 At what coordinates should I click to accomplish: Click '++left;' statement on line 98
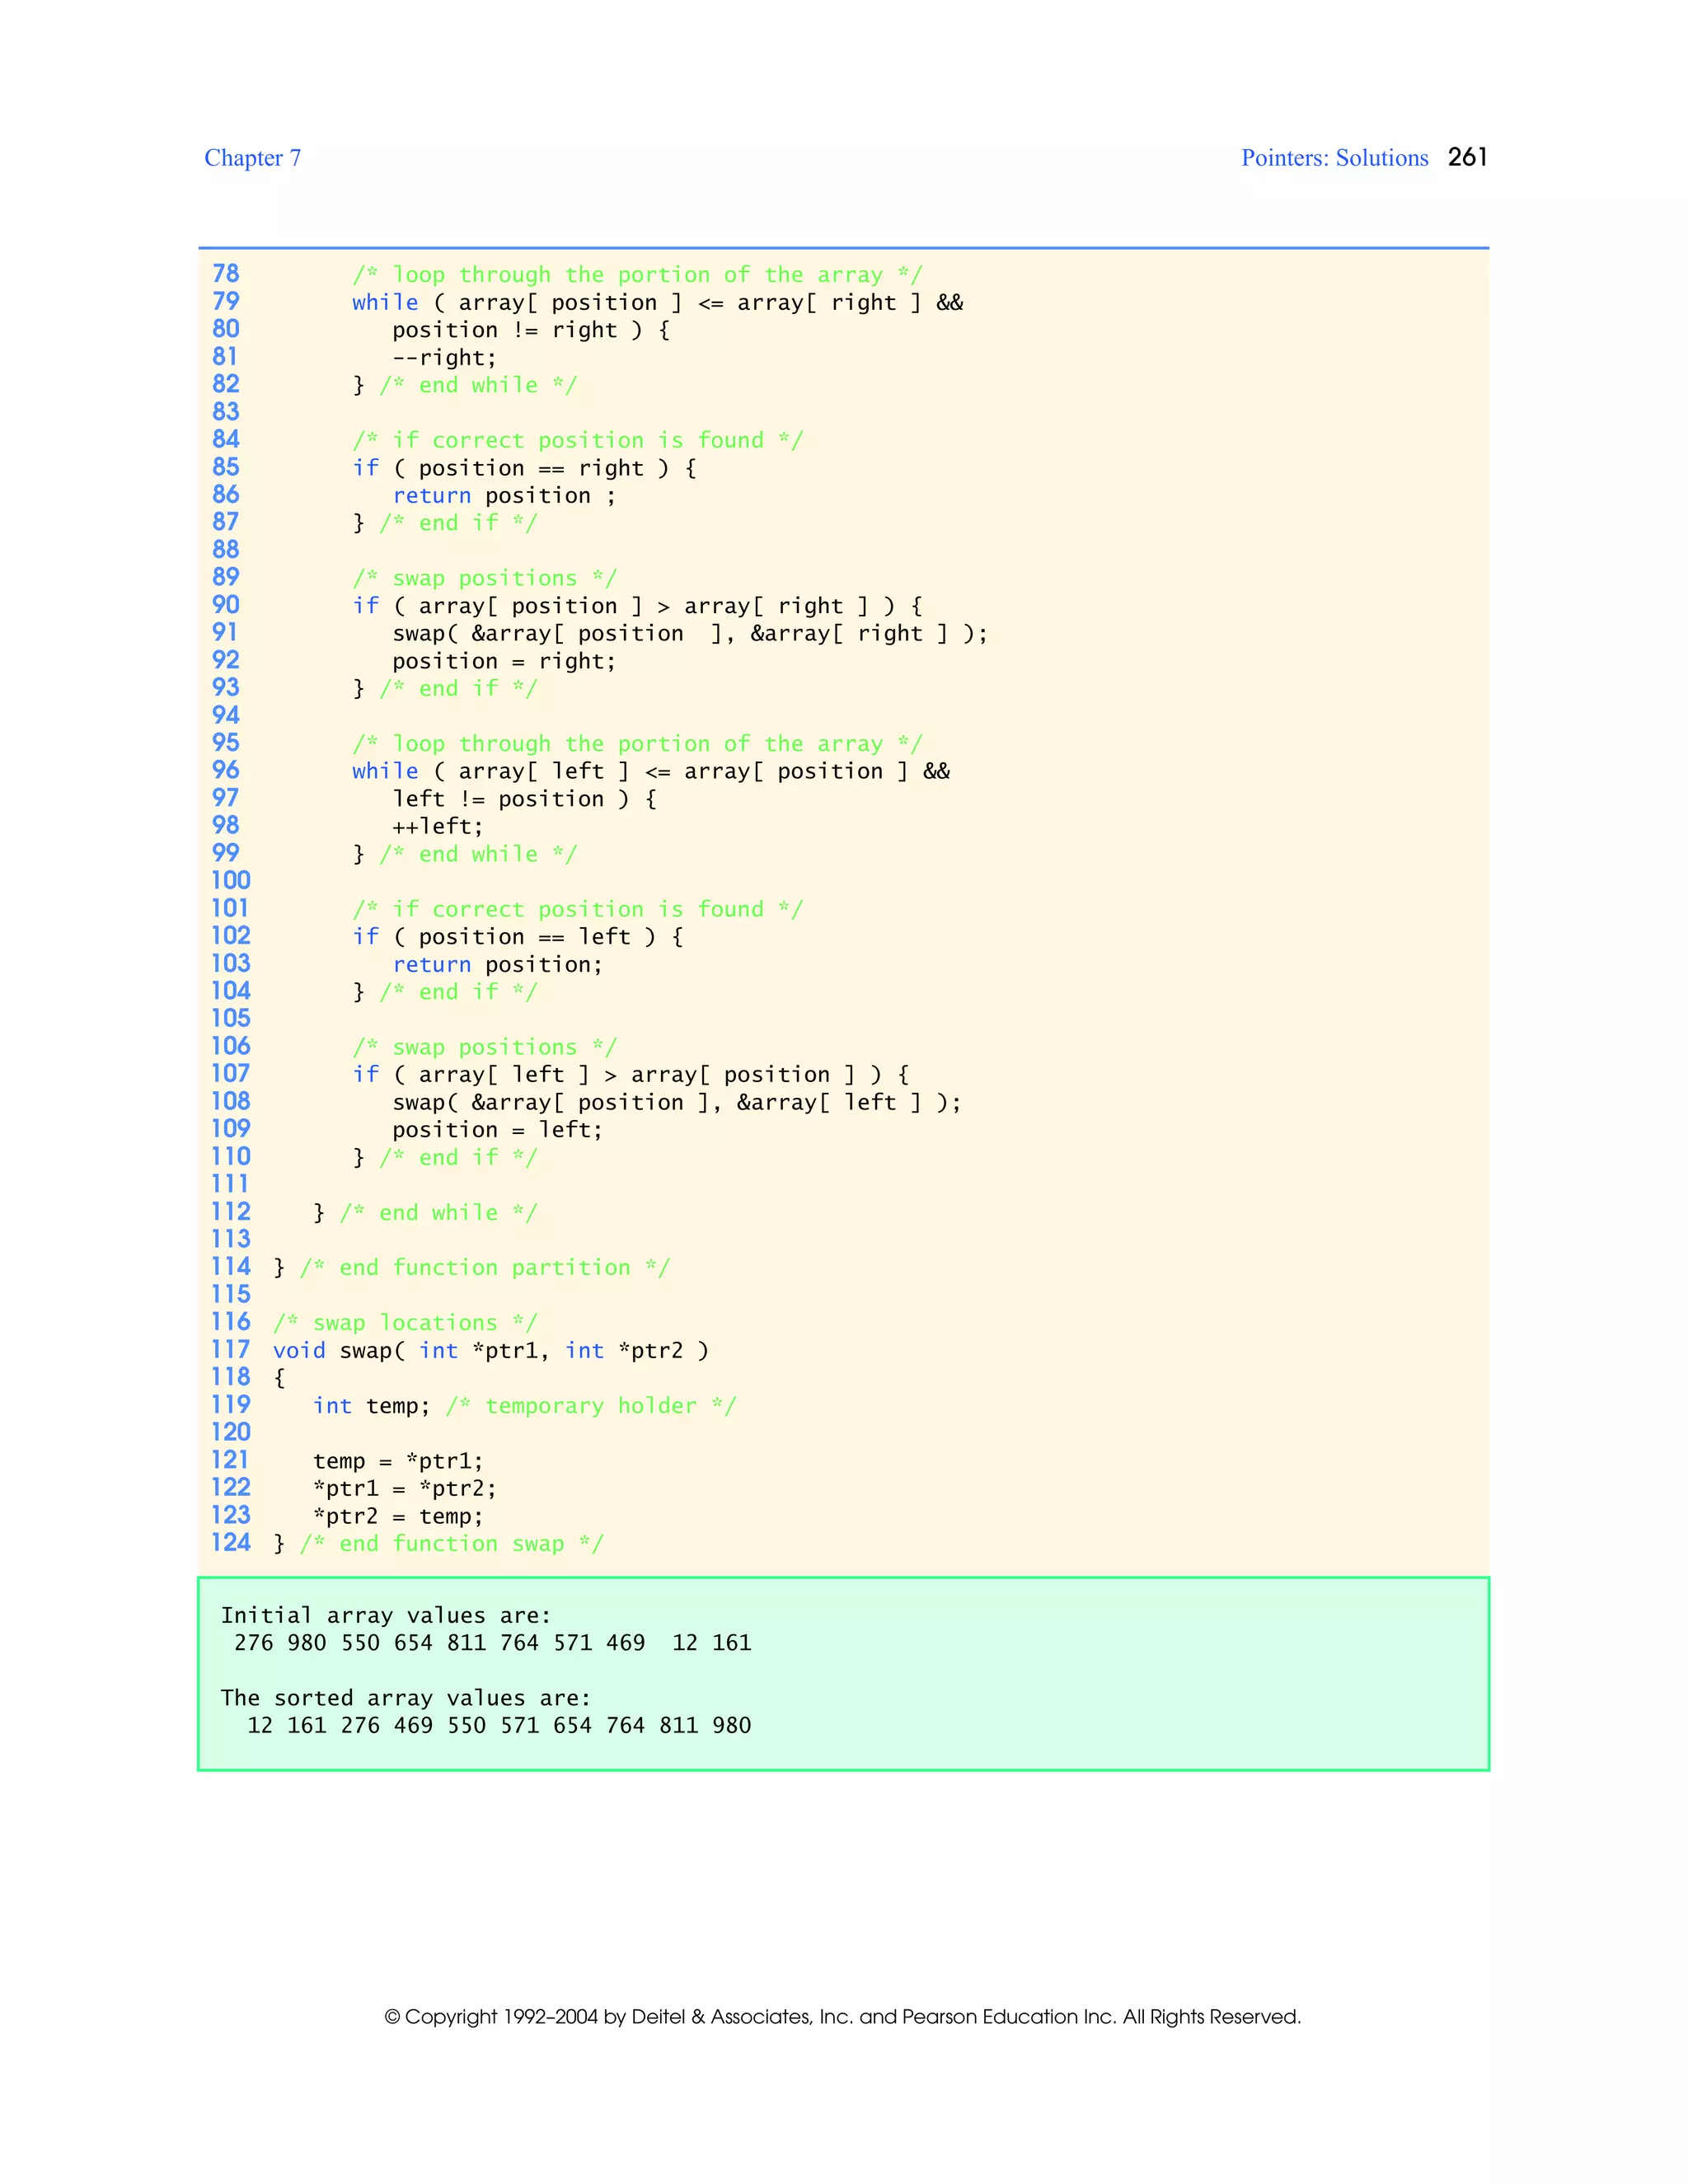[437, 826]
